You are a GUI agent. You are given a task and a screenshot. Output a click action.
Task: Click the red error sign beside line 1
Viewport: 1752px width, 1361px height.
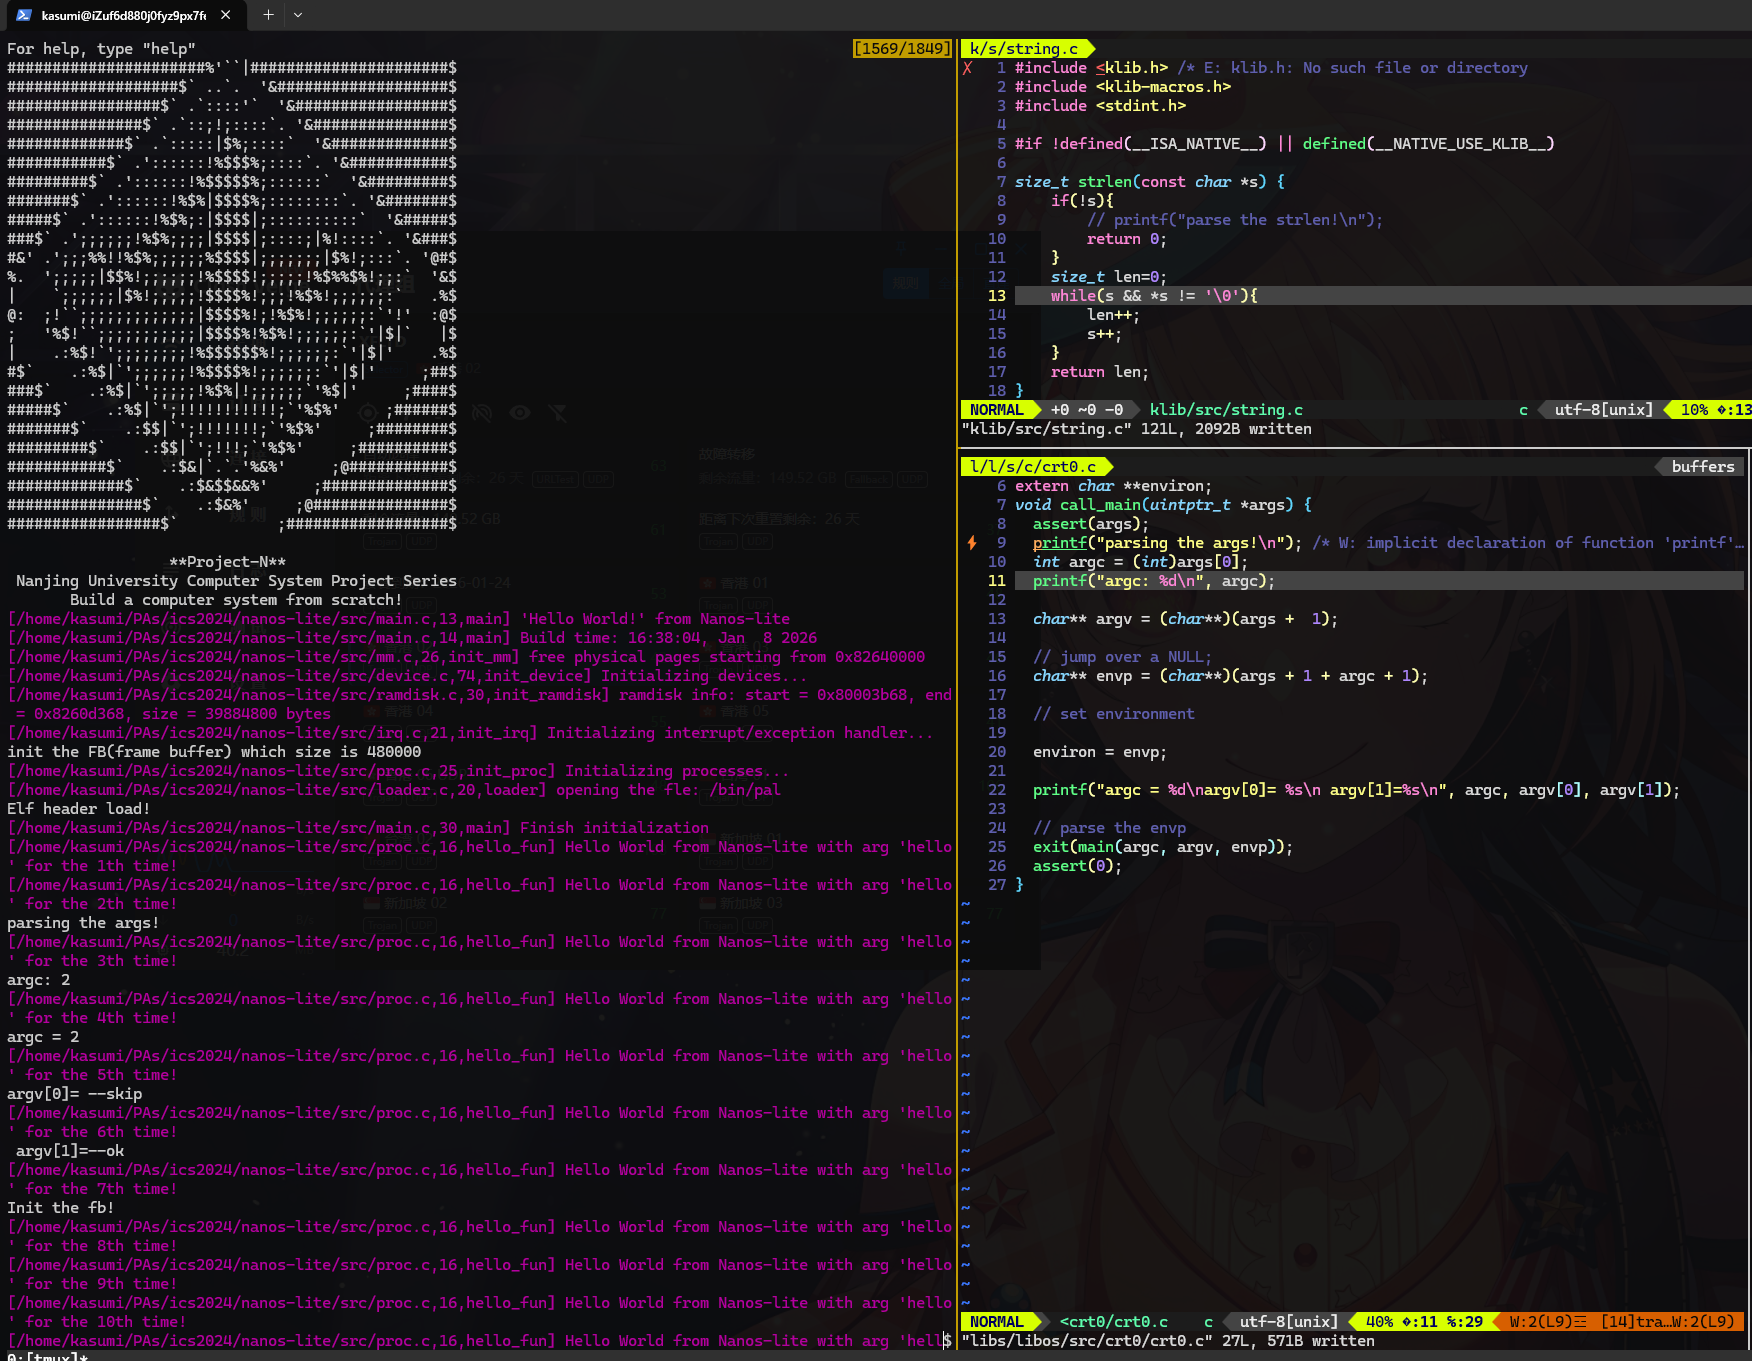(967, 68)
